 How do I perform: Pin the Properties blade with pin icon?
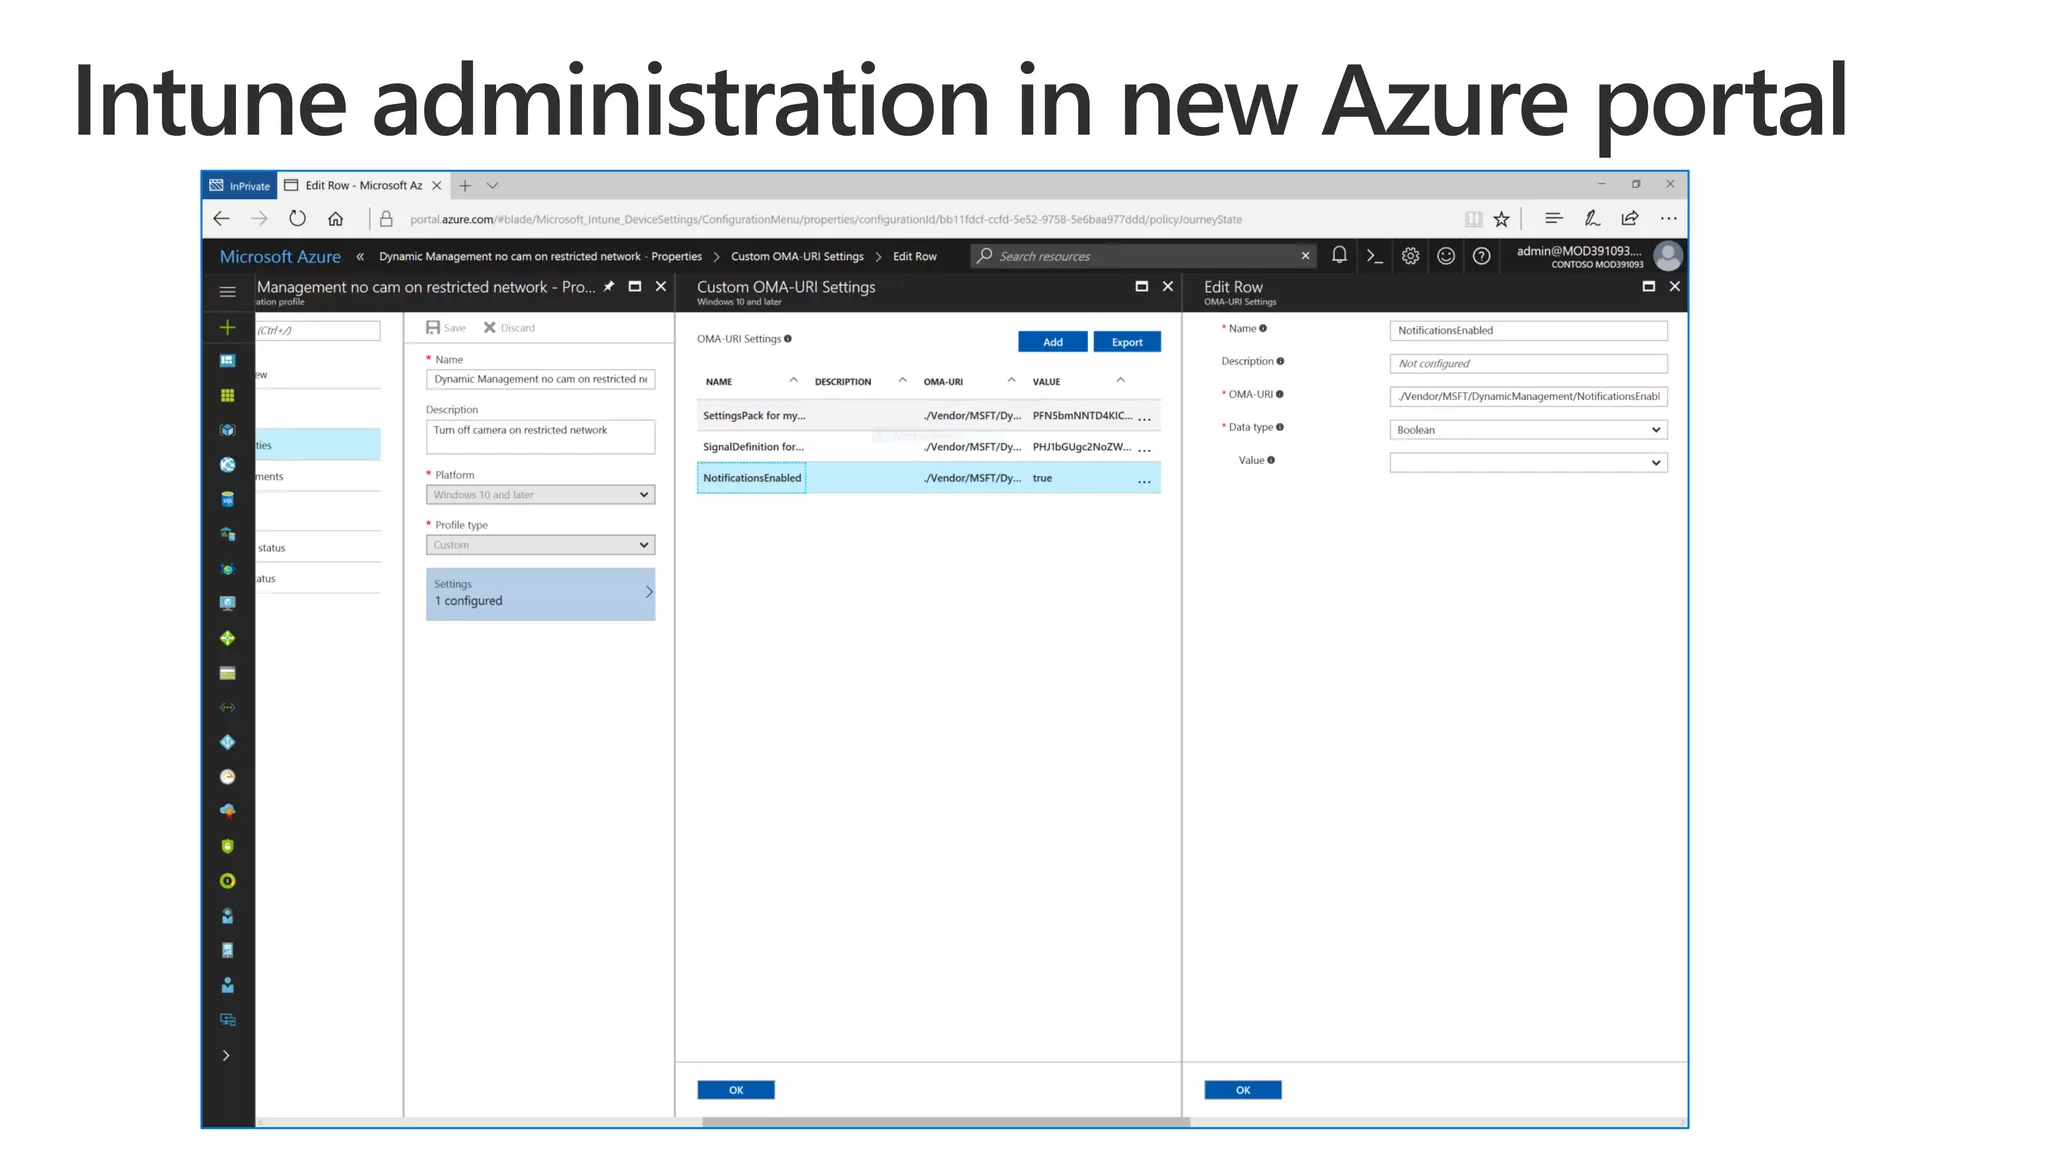[x=609, y=287]
